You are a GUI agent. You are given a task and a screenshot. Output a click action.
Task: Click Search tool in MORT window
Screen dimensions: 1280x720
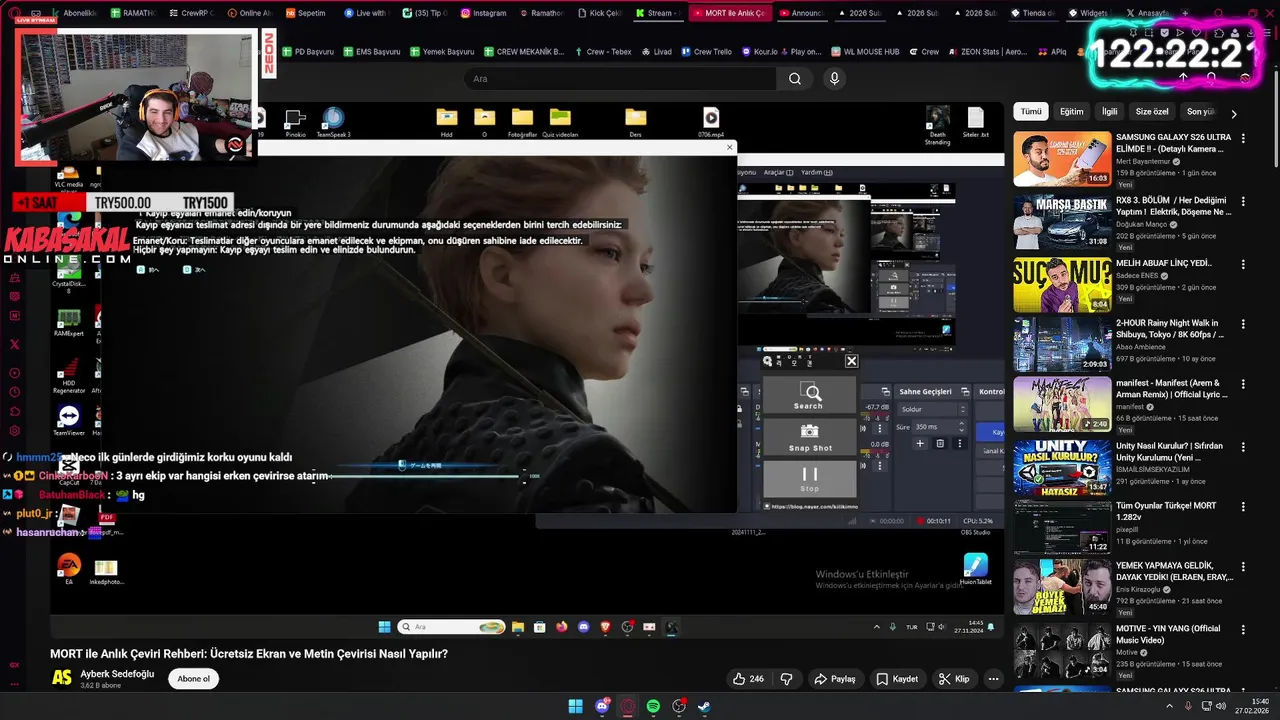point(809,396)
